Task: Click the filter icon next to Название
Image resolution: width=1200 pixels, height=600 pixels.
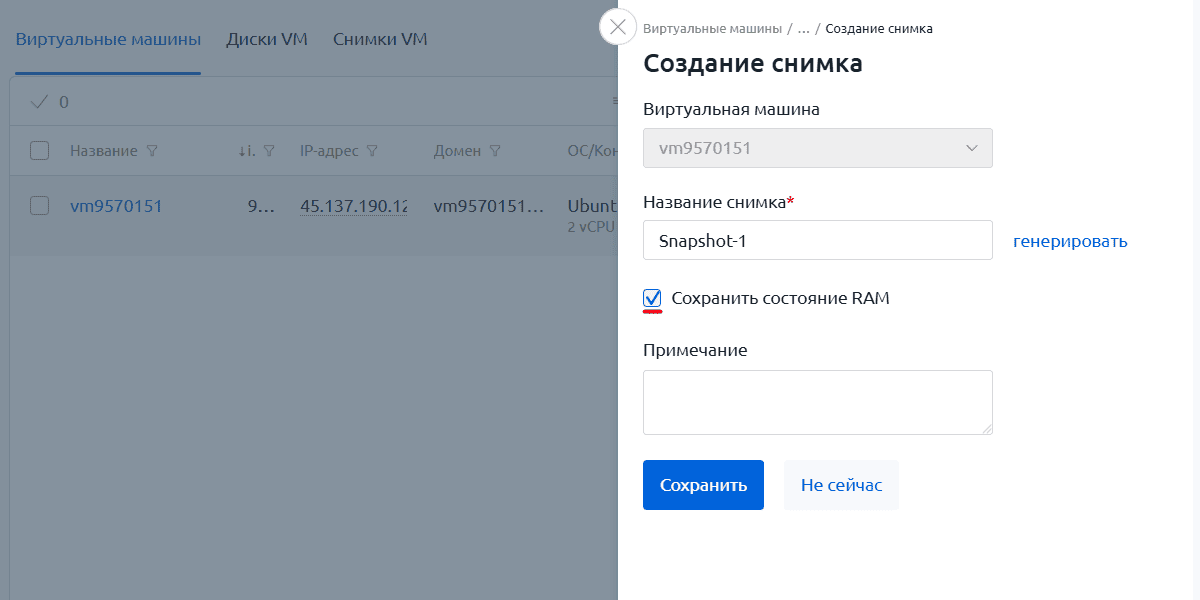Action: coord(152,151)
